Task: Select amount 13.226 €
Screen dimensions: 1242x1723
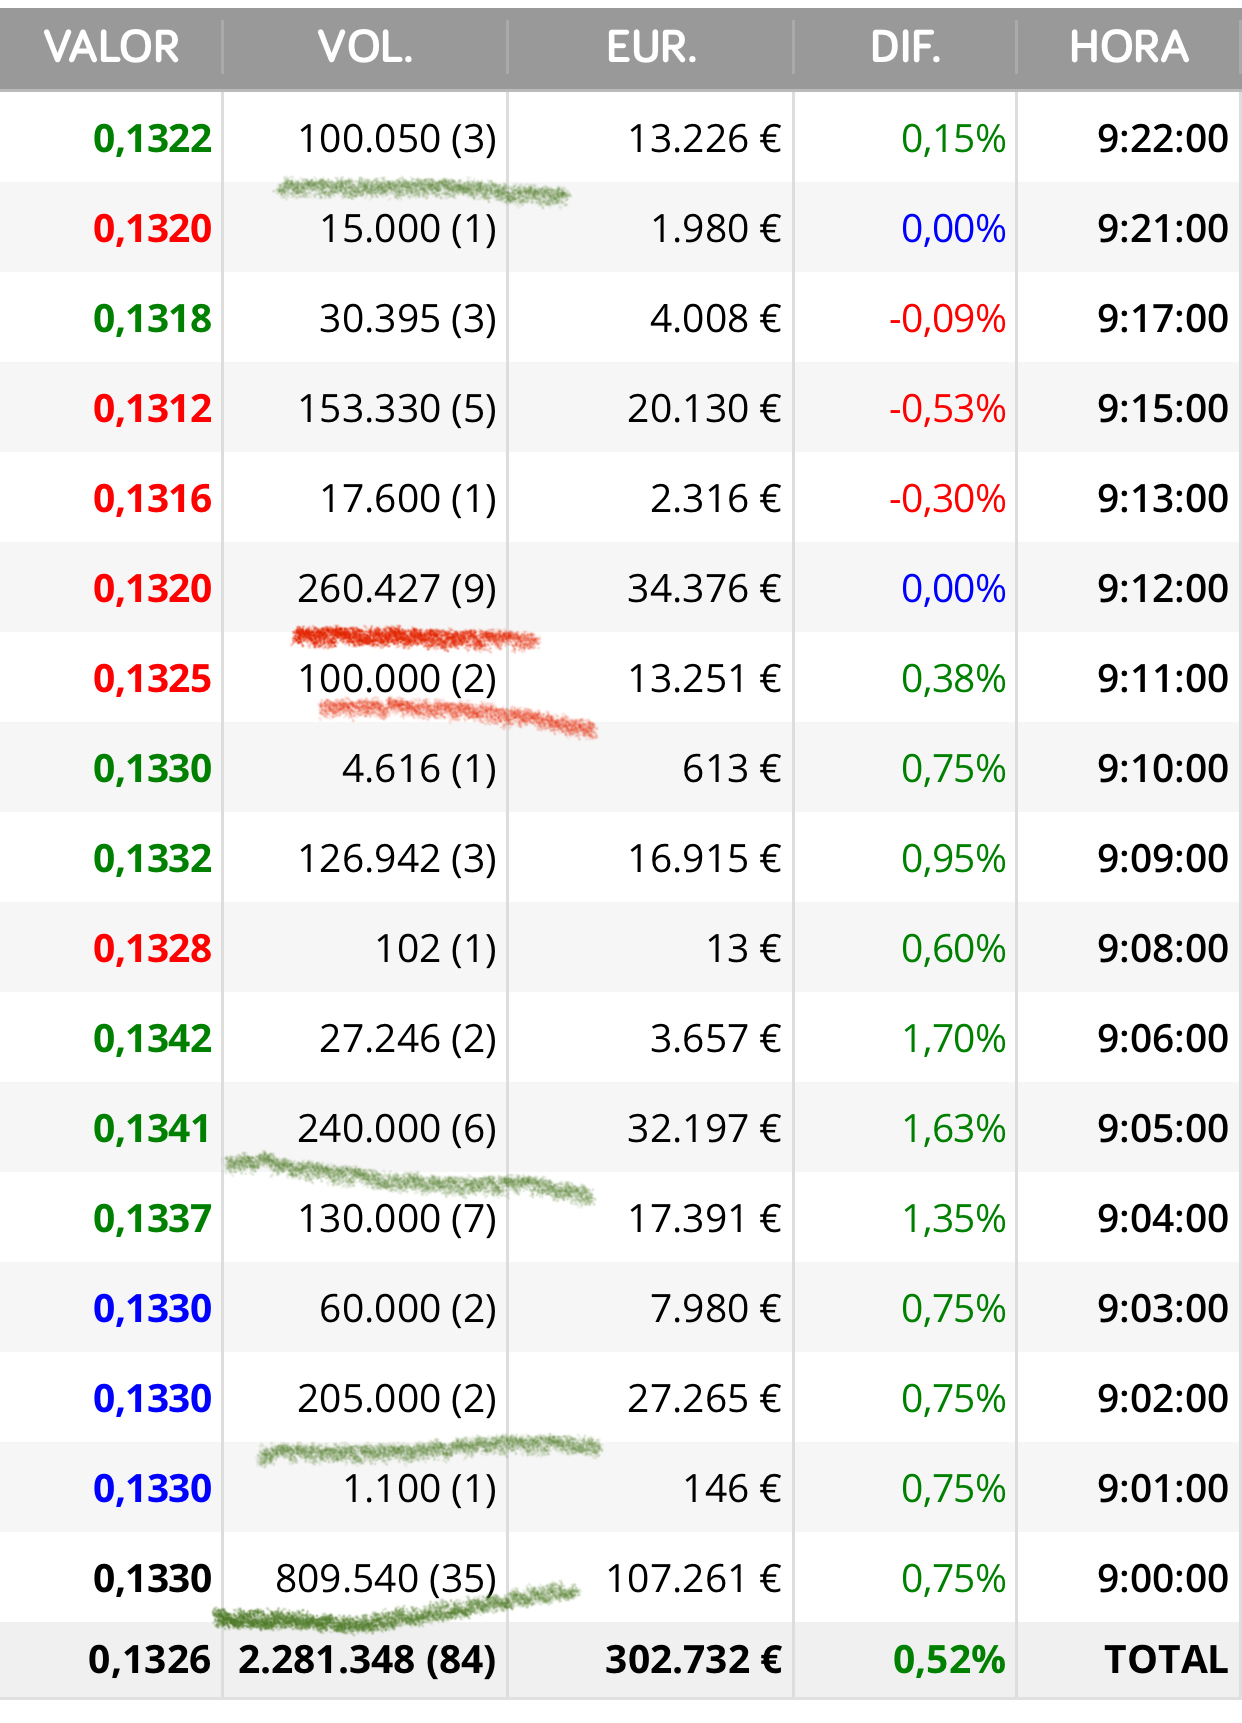Action: (x=704, y=139)
